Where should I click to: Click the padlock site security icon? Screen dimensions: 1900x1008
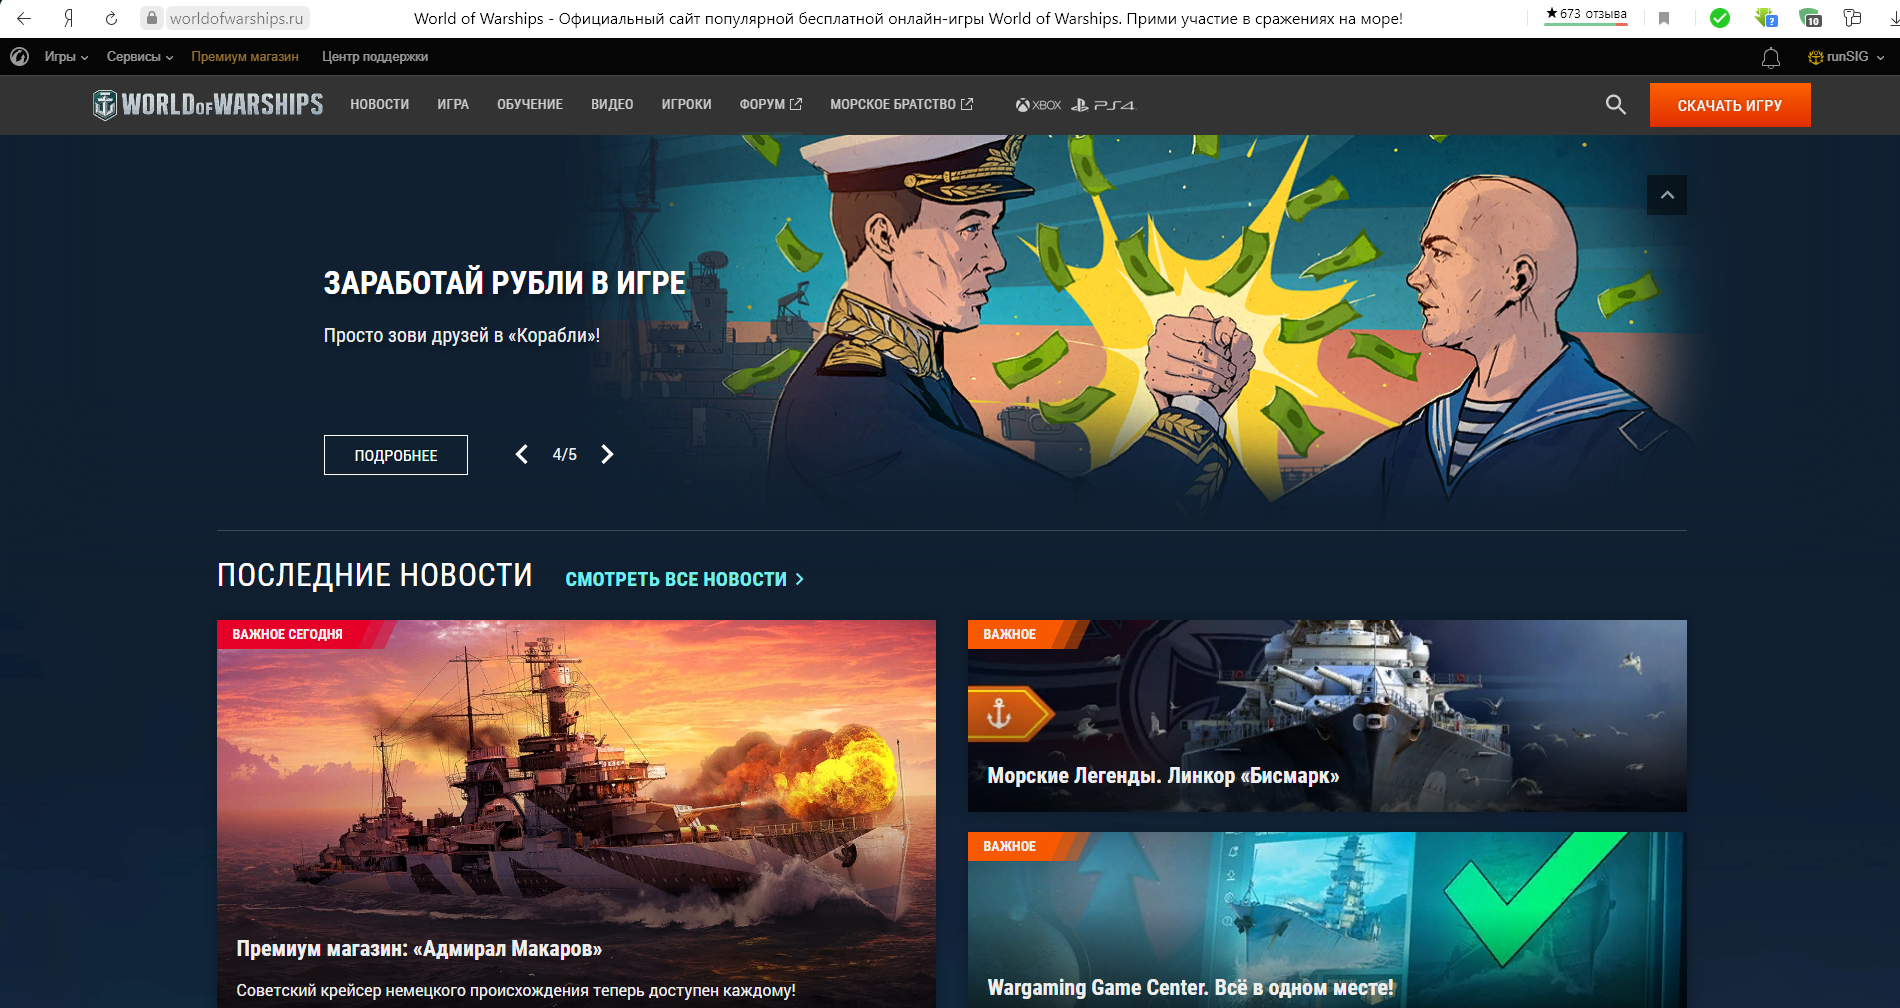pyautogui.click(x=152, y=18)
